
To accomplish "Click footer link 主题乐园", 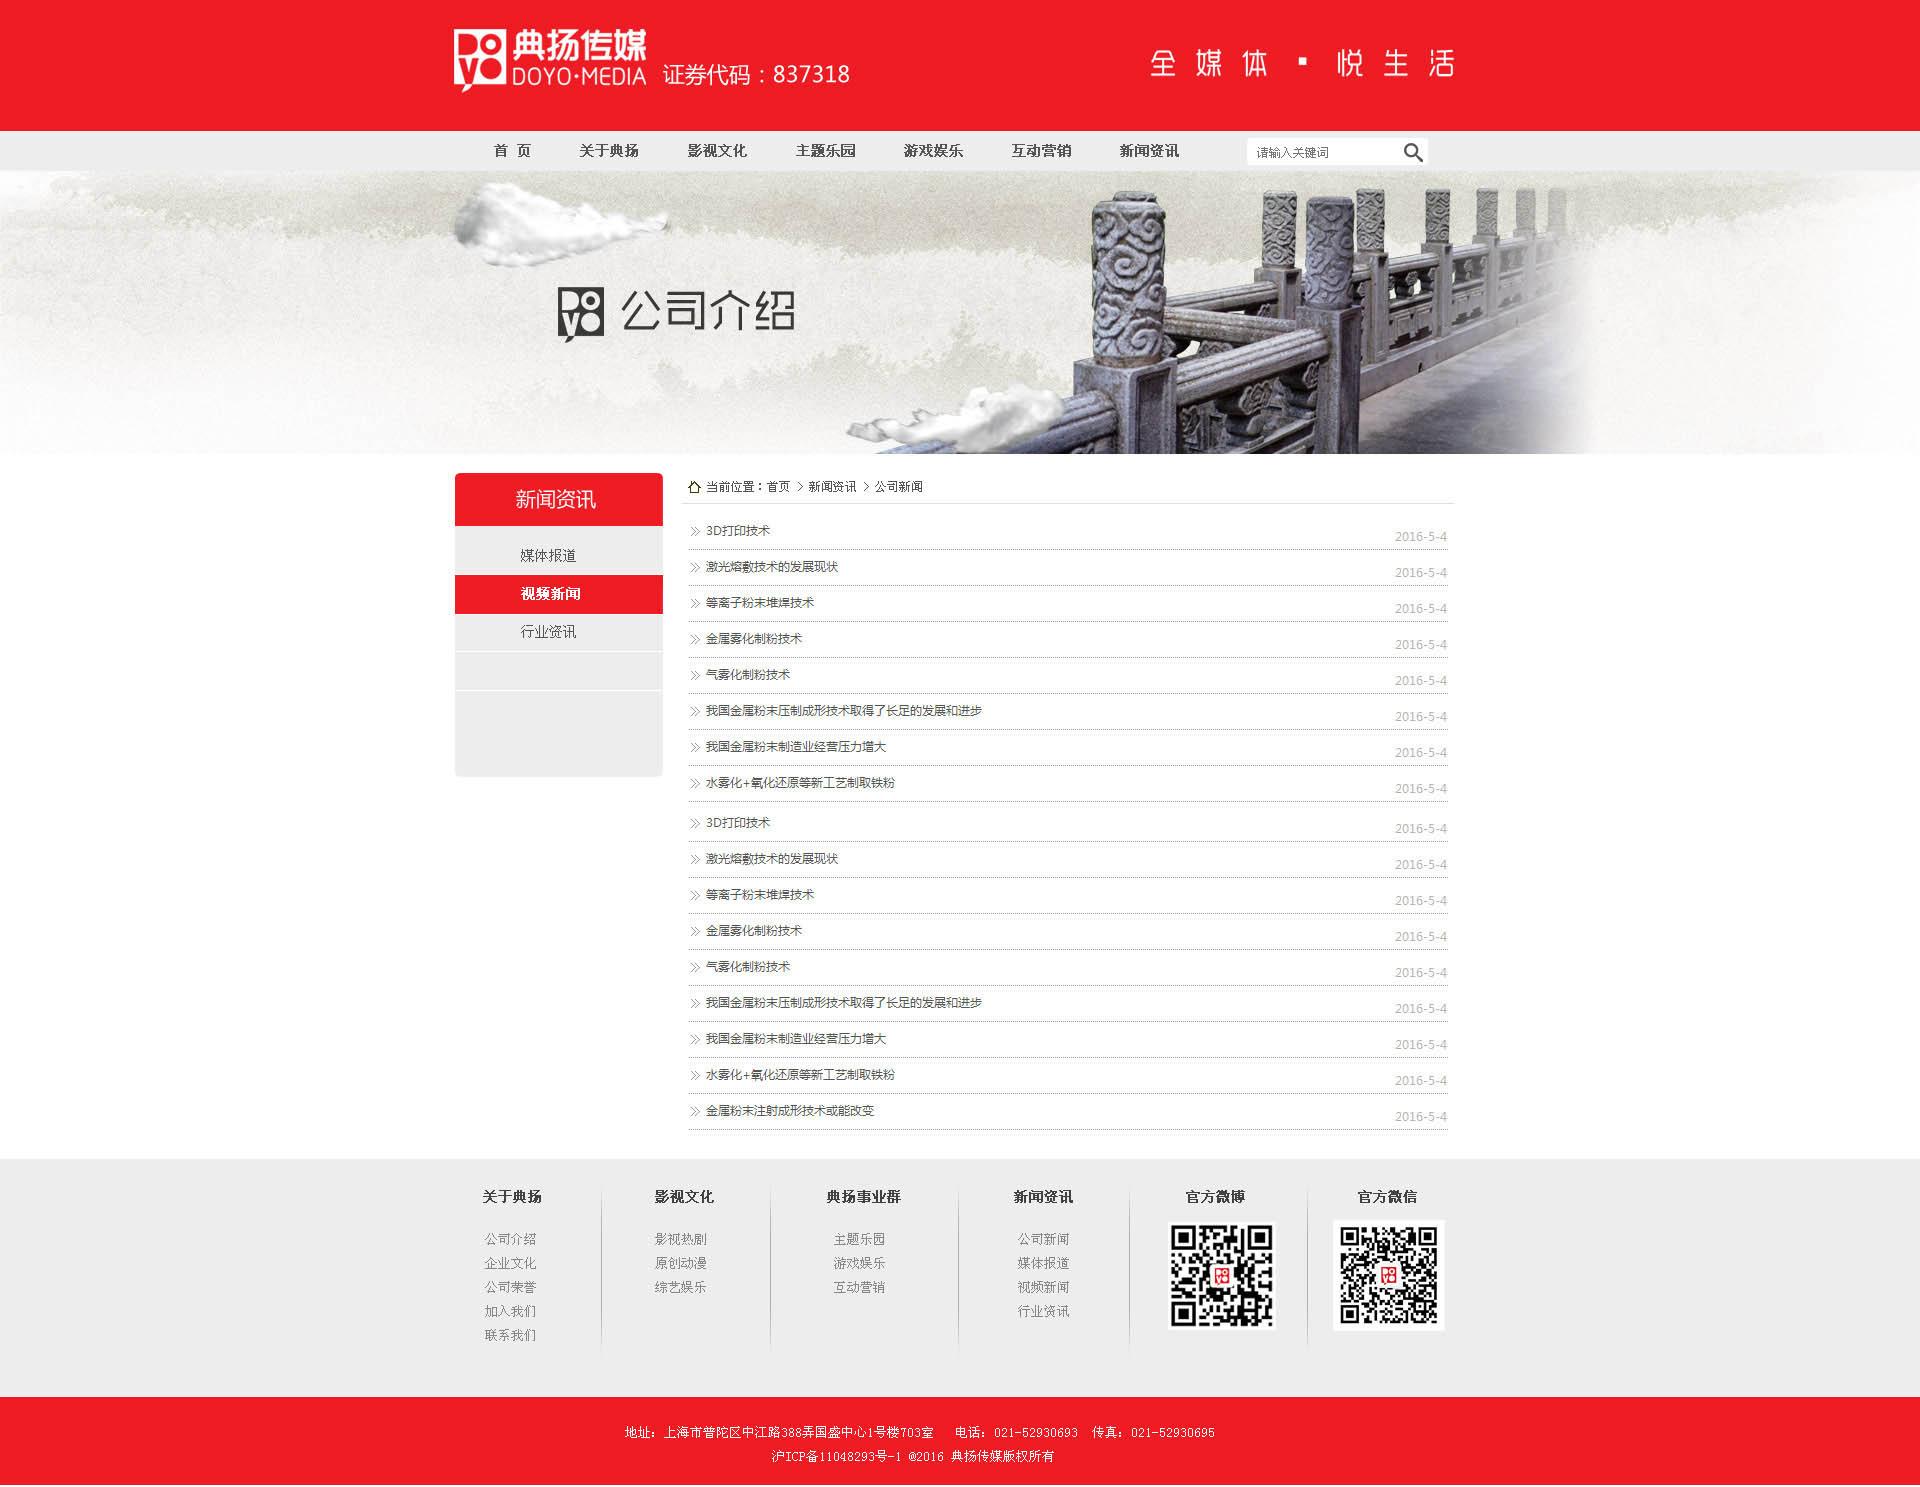I will [859, 1239].
